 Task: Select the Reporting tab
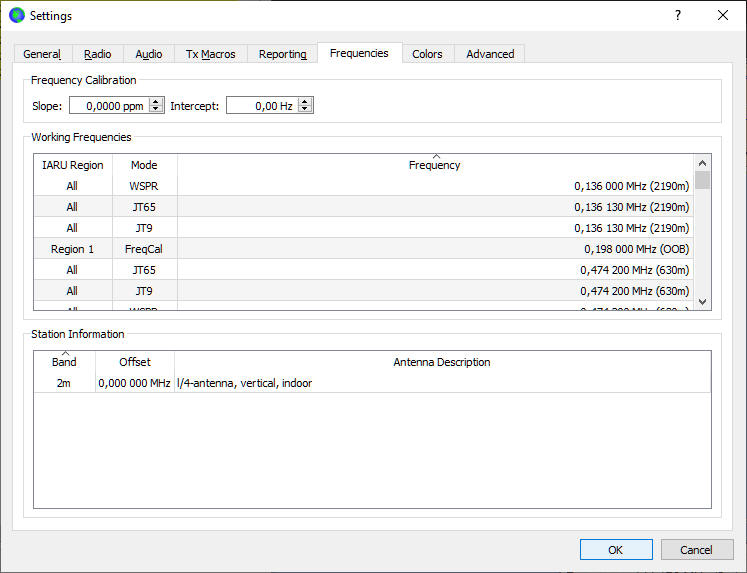tap(282, 54)
